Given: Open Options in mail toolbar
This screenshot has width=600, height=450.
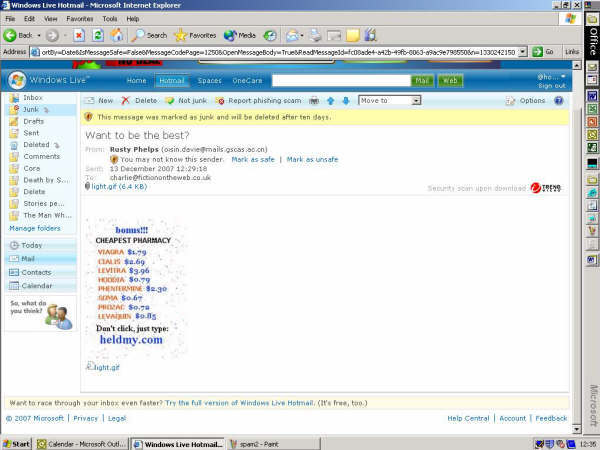Looking at the screenshot, I should click(525, 101).
